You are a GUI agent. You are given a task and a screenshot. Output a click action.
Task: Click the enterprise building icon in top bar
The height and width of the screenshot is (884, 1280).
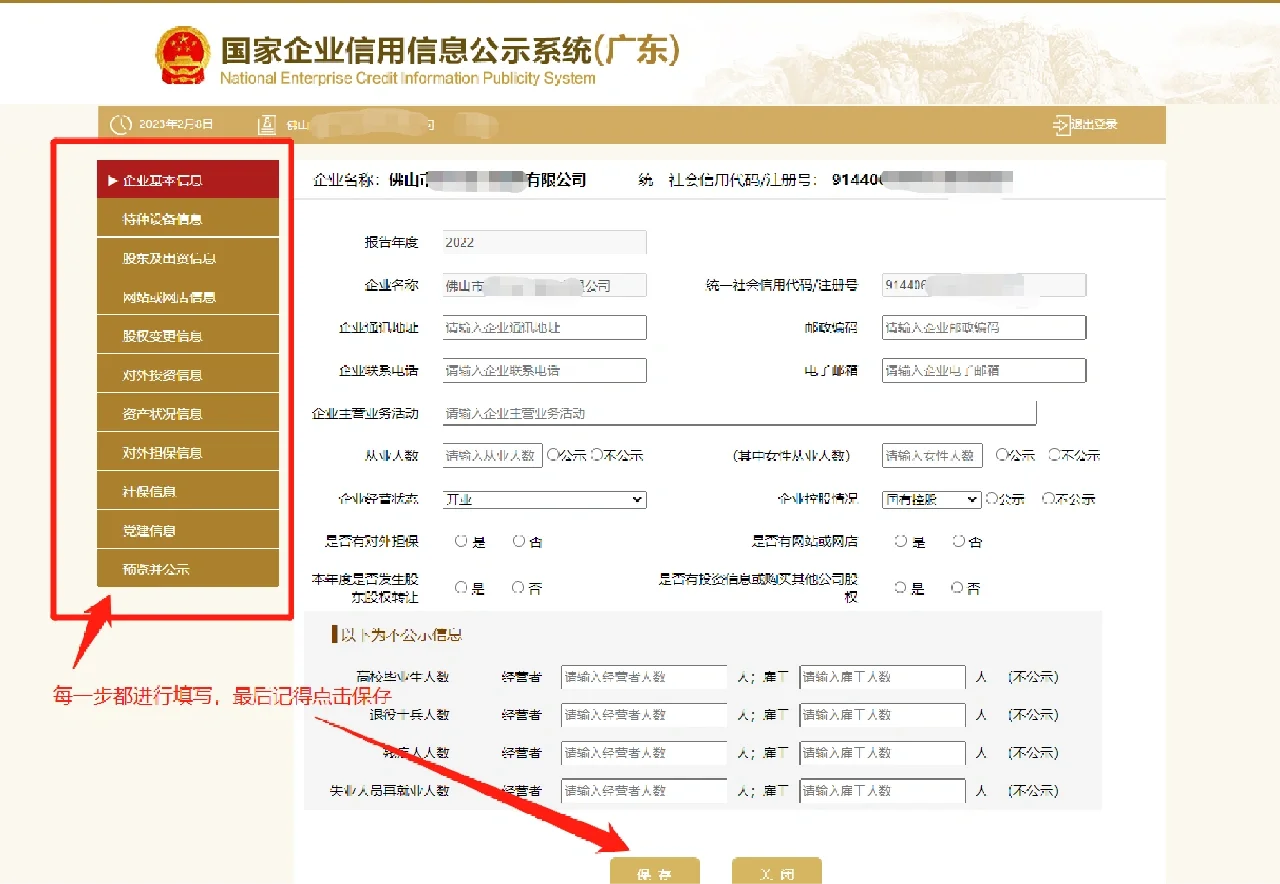pos(266,125)
